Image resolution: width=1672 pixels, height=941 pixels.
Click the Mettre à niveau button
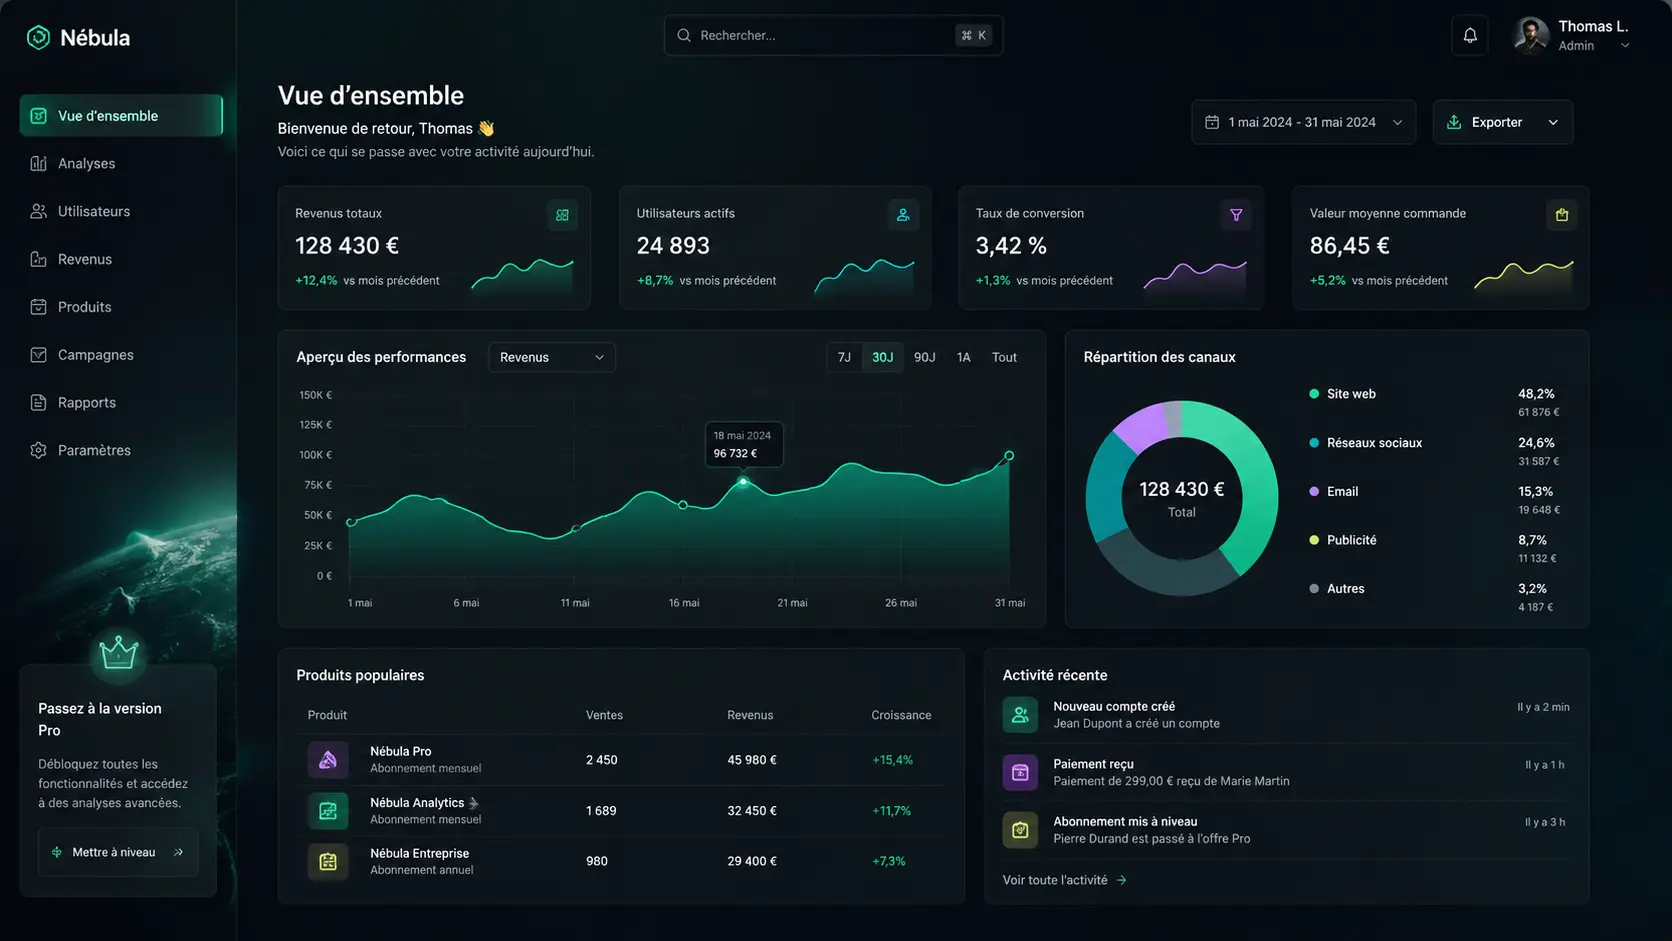(118, 852)
